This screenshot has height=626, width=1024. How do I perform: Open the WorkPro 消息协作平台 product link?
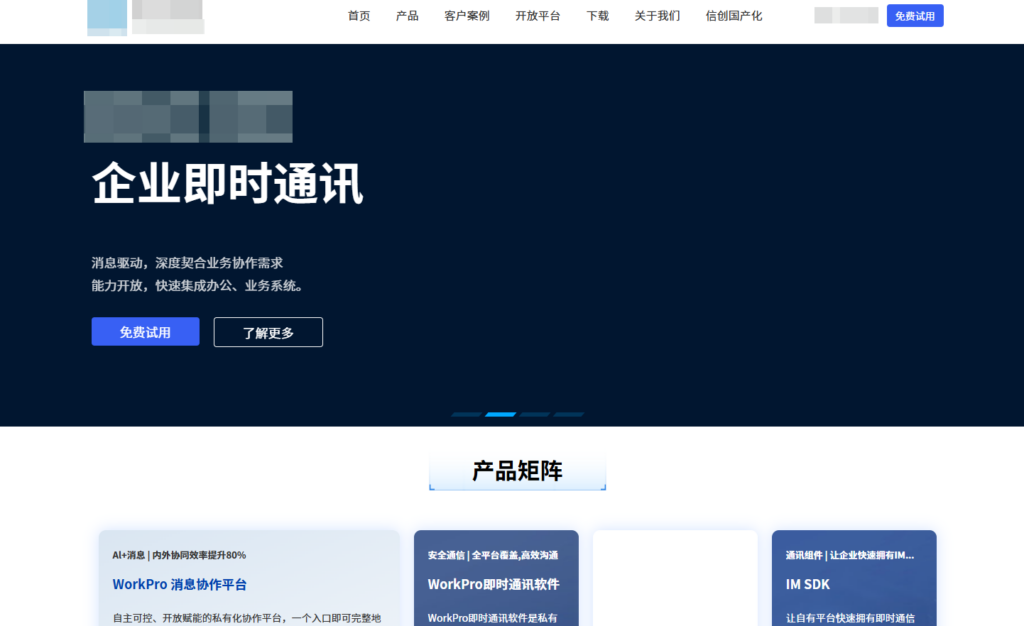click(180, 583)
